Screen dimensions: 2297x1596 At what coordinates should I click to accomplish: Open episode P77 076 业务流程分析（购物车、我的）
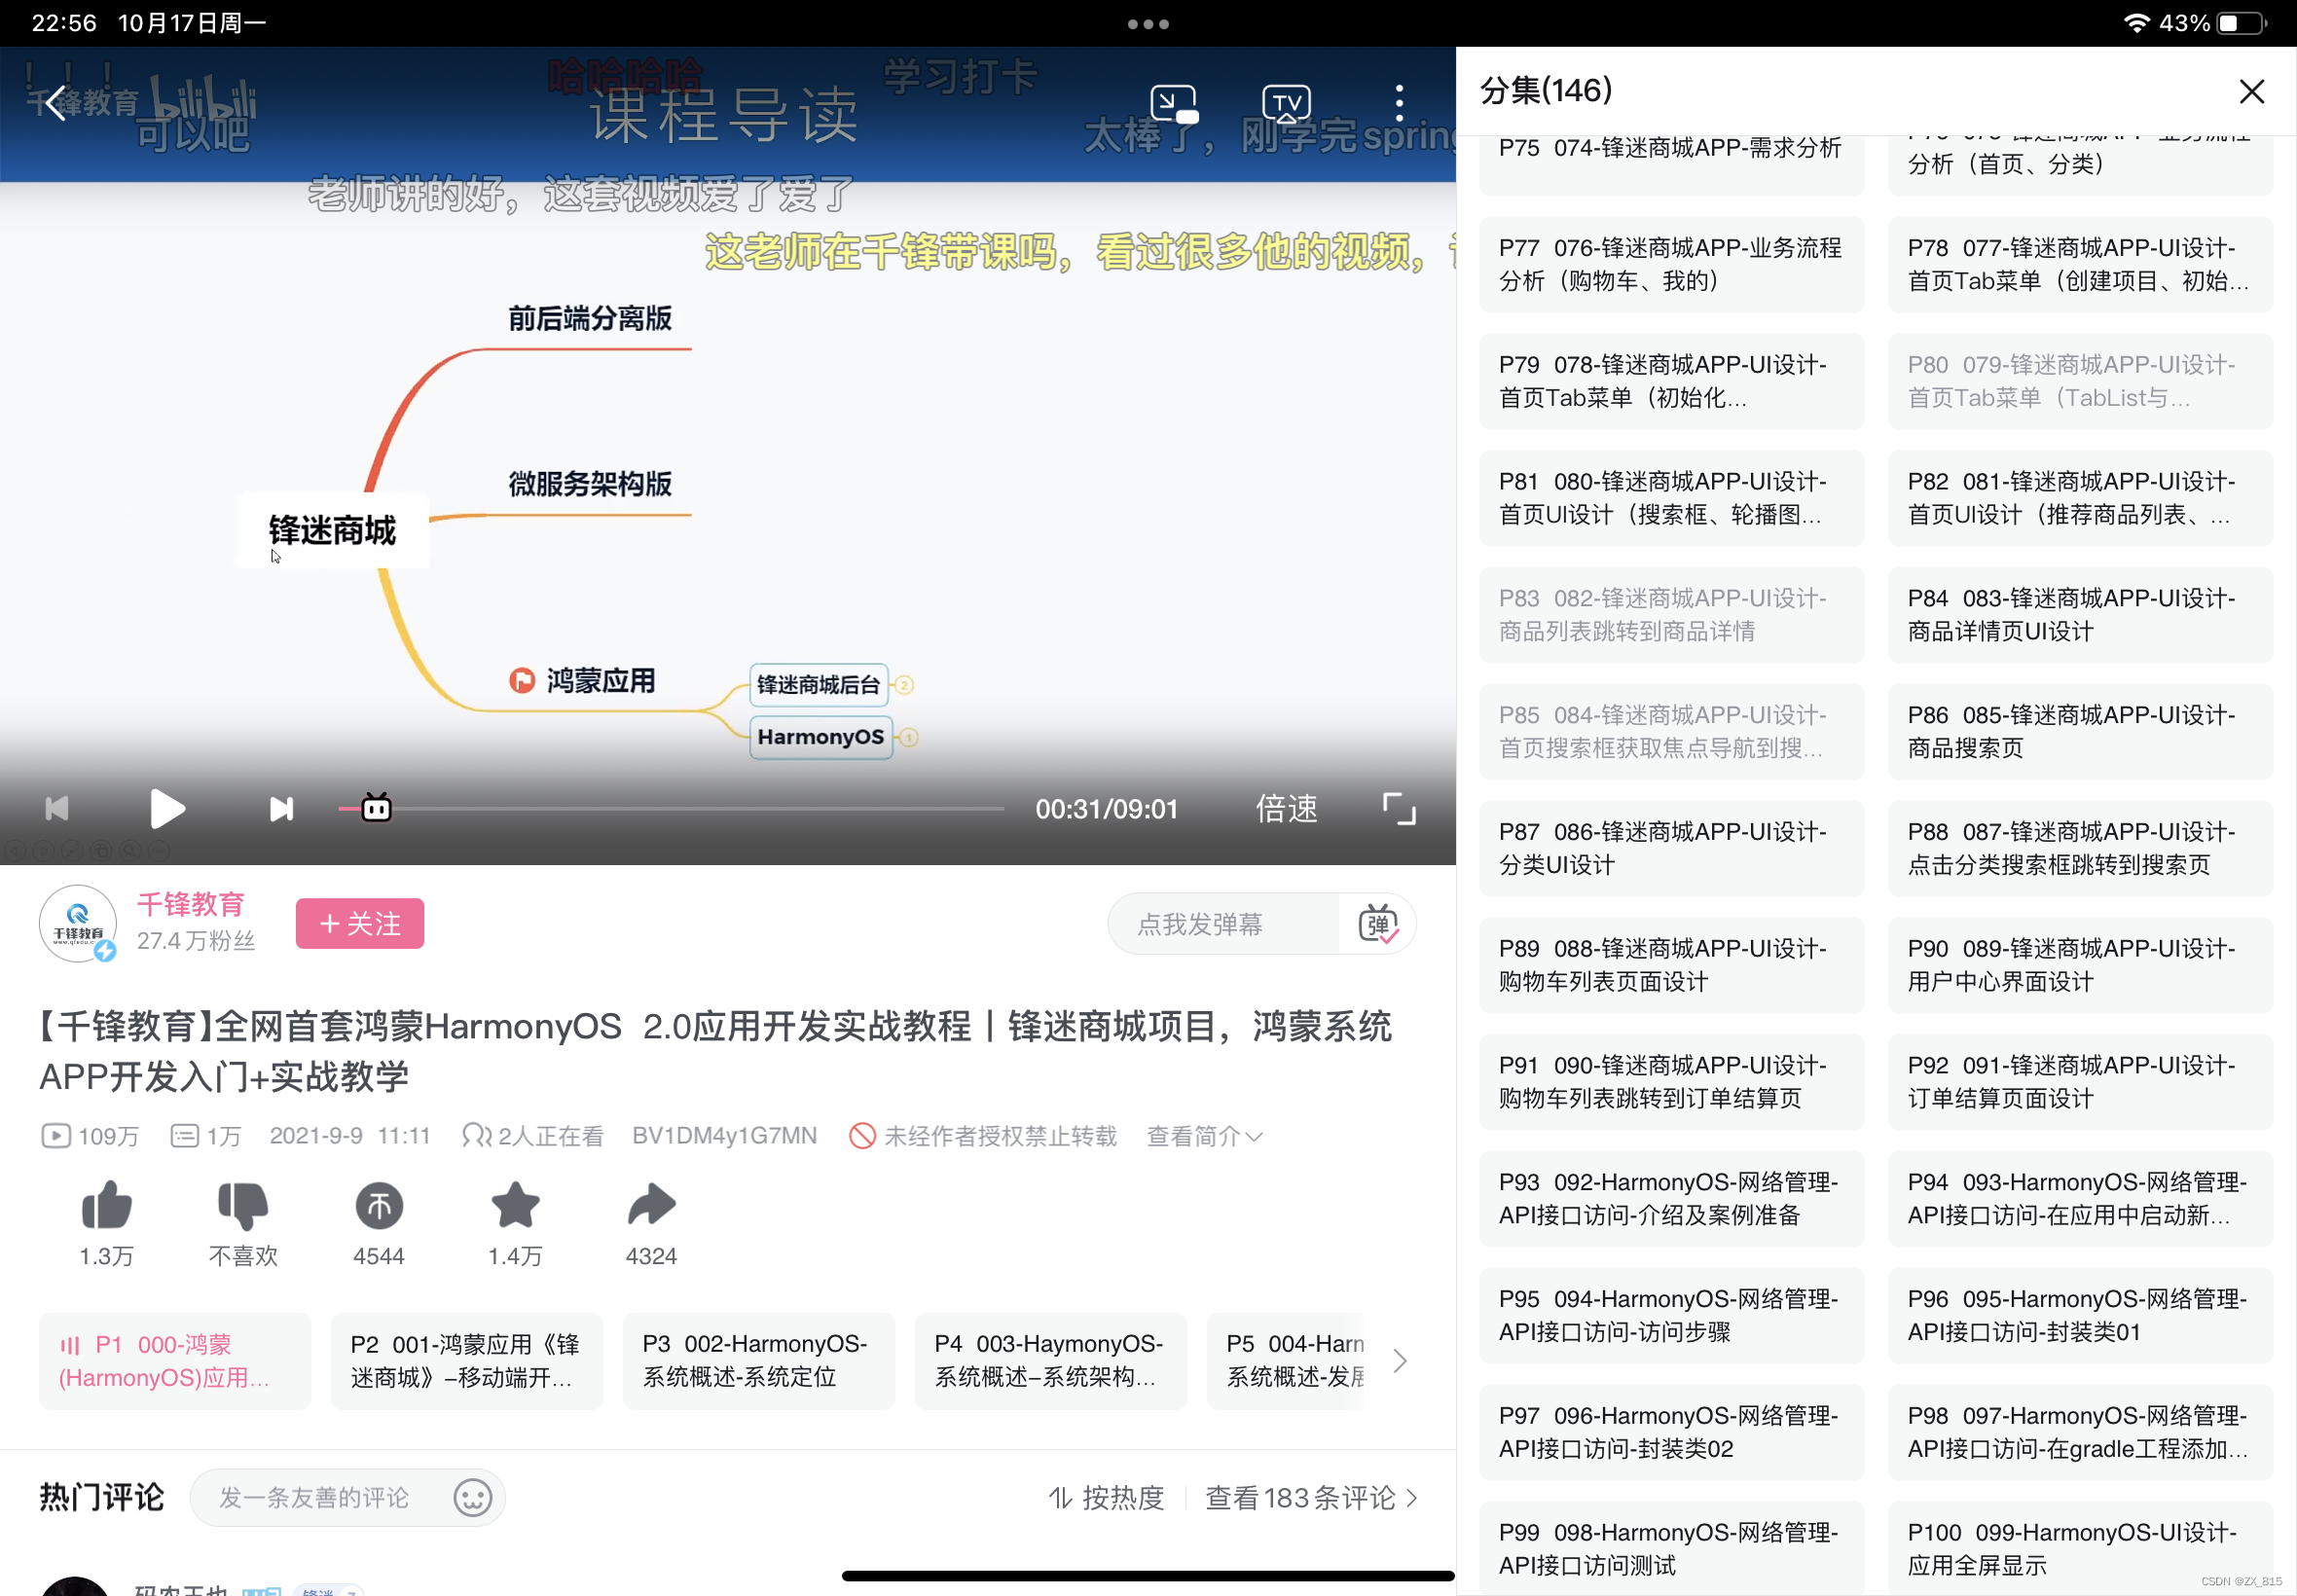click(1671, 264)
